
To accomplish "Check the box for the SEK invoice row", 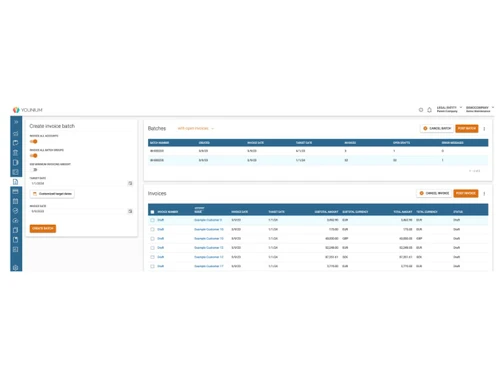I will 152,257.
